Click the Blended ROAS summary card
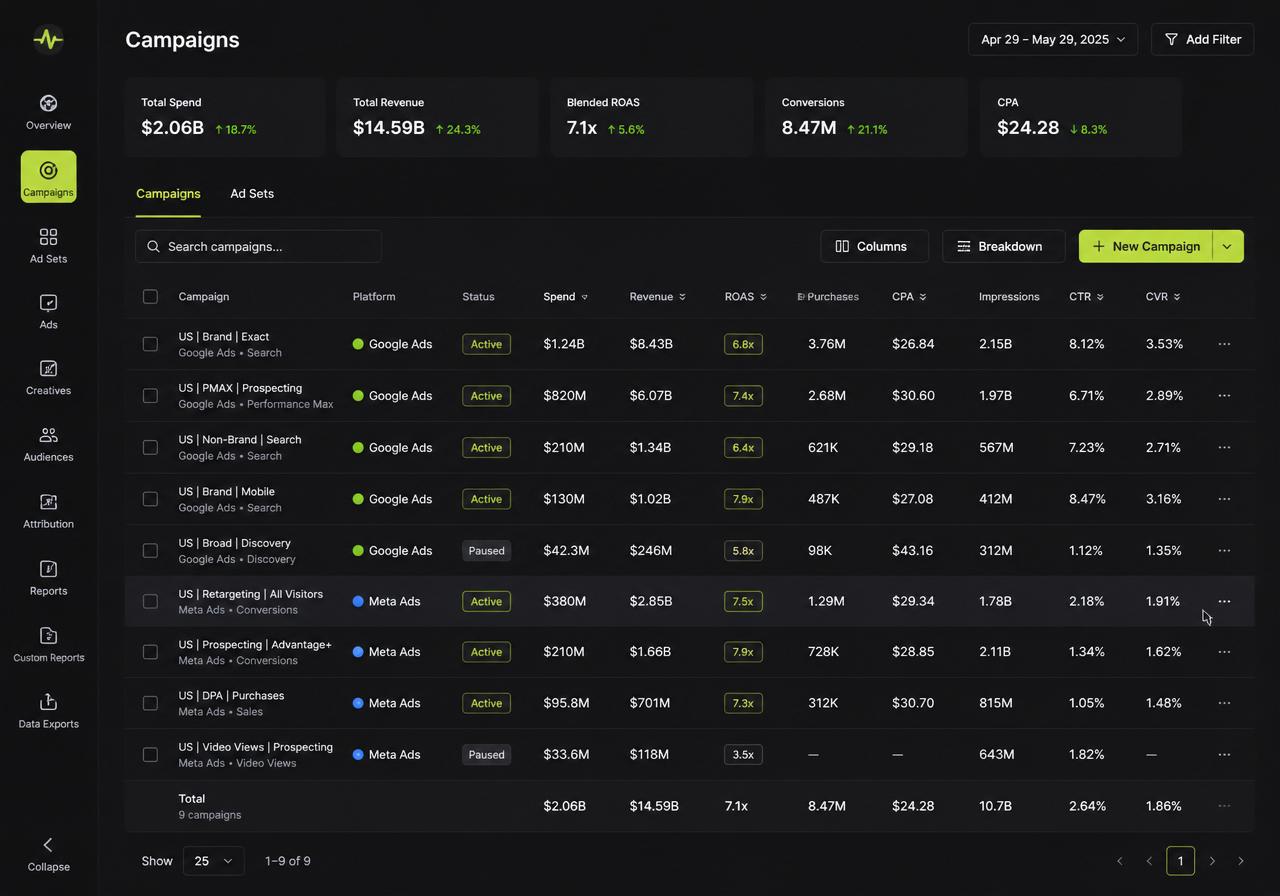 click(651, 117)
